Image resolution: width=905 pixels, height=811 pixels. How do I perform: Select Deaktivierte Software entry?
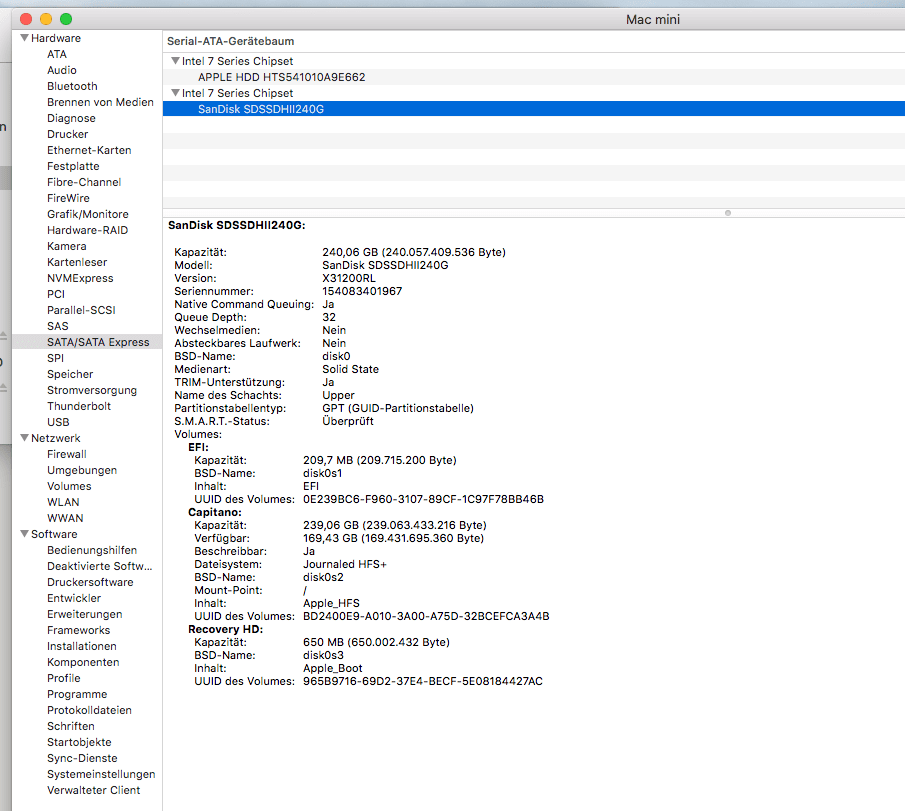tap(100, 566)
